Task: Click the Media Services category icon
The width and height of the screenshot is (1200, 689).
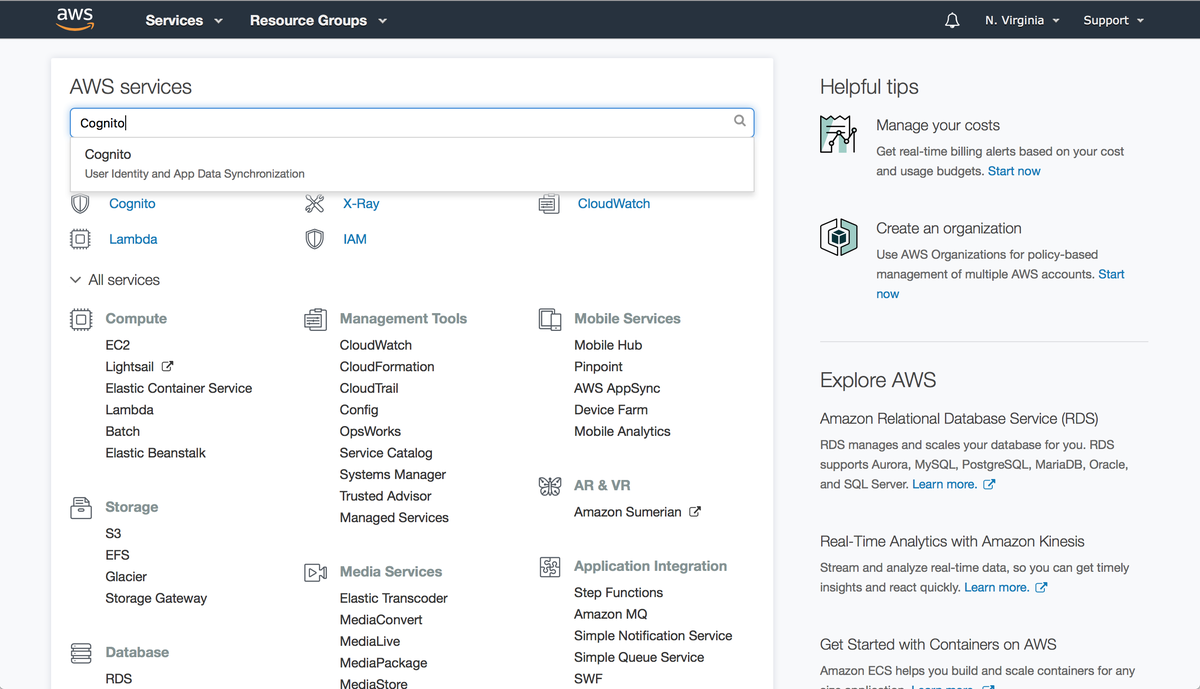Action: [x=315, y=571]
